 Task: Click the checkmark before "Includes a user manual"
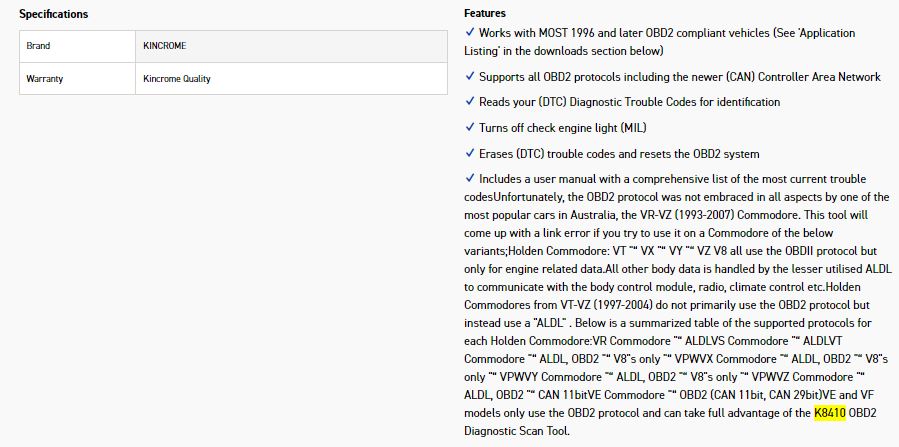[470, 179]
